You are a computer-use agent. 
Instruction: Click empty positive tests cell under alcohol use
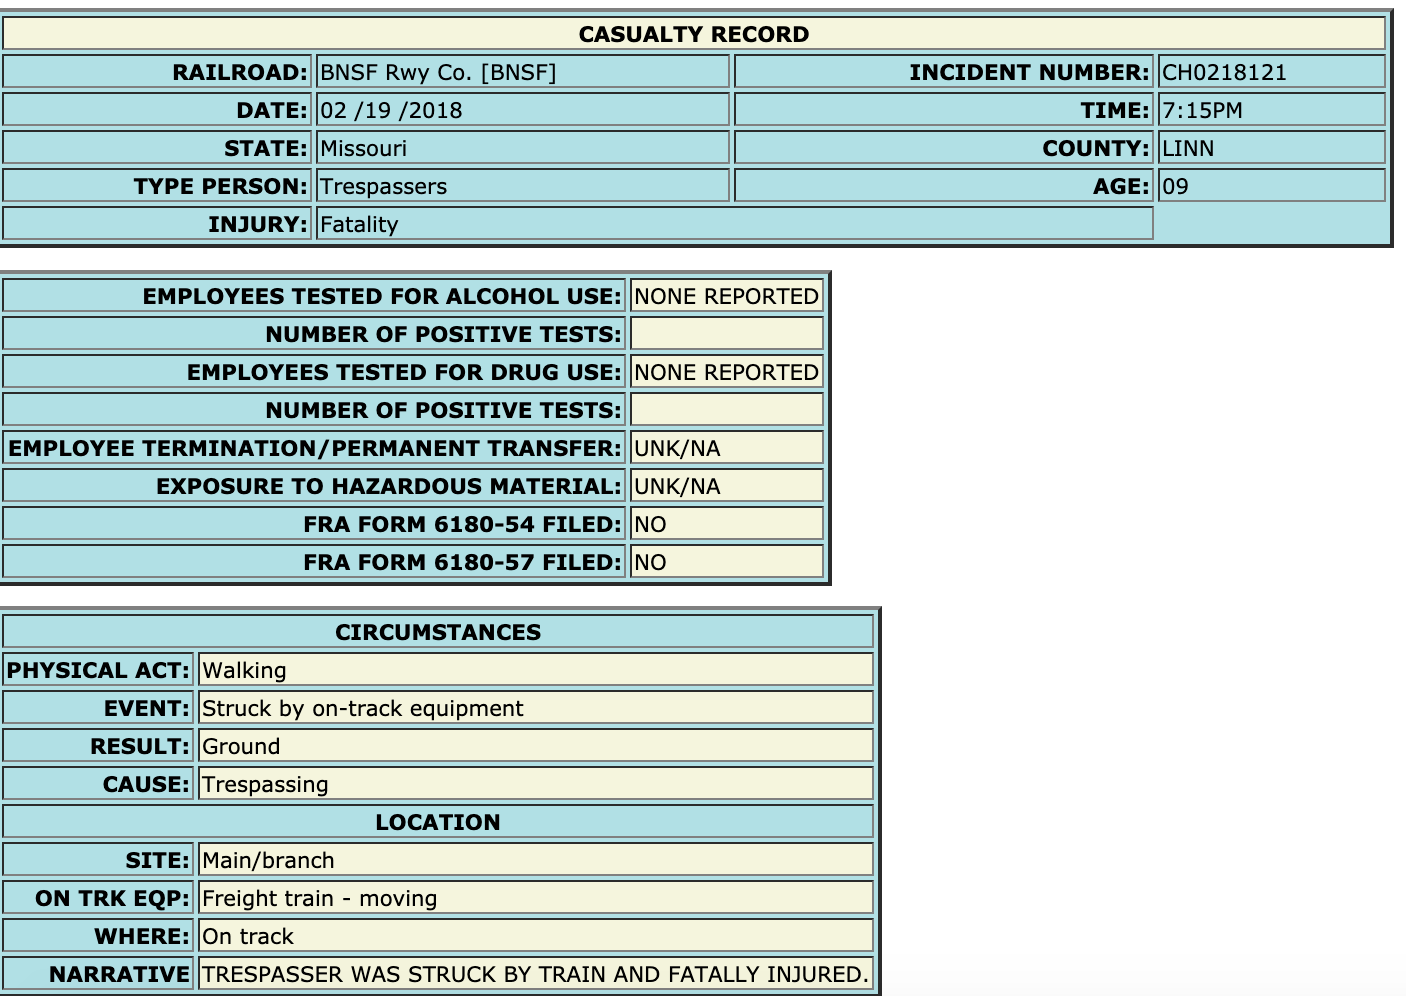click(x=726, y=334)
